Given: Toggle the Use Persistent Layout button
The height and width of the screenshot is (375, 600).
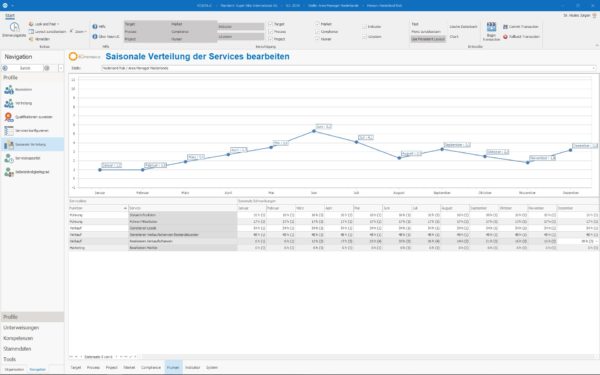Looking at the screenshot, I should point(428,39).
